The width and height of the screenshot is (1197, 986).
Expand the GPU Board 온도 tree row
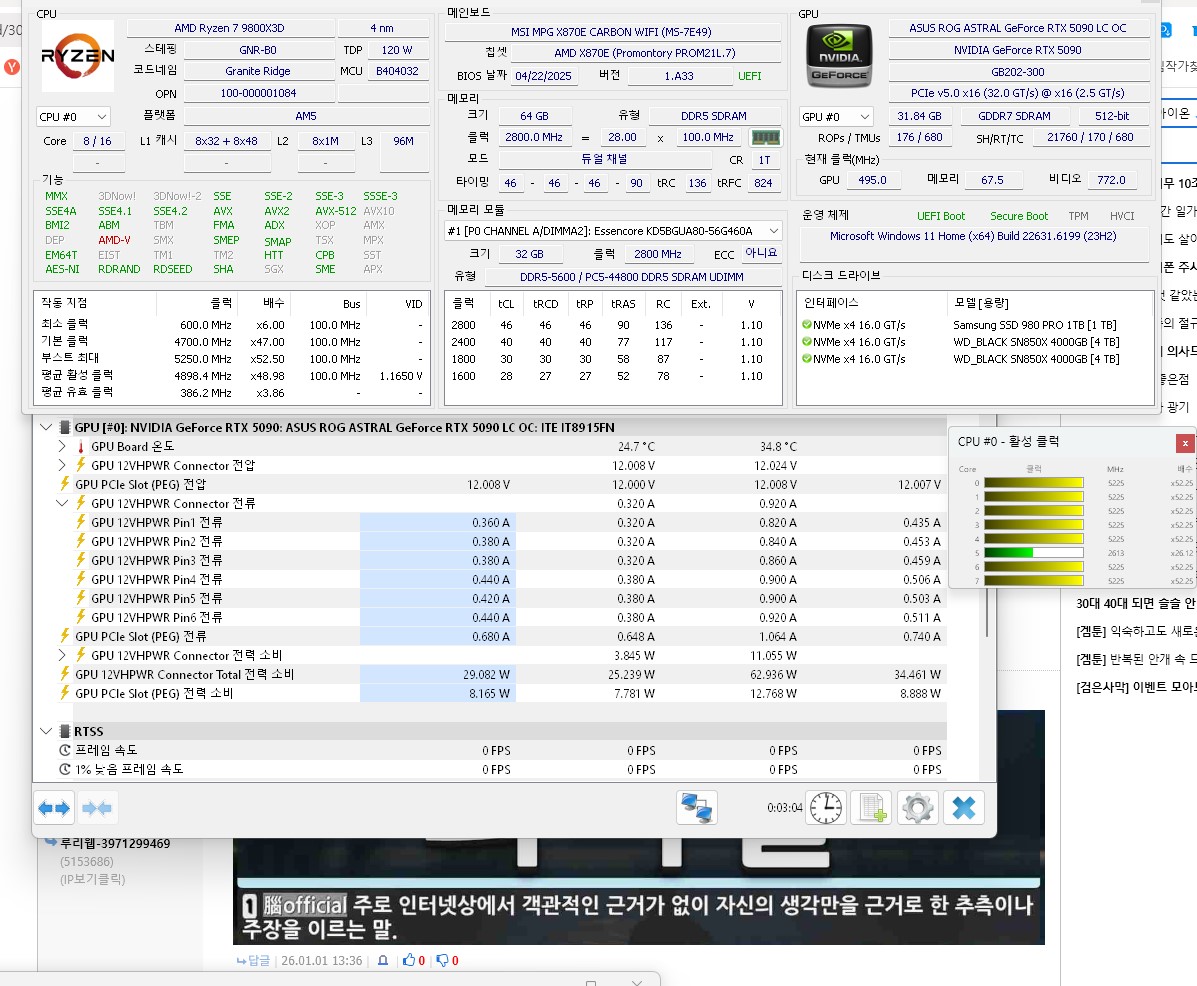(64, 446)
